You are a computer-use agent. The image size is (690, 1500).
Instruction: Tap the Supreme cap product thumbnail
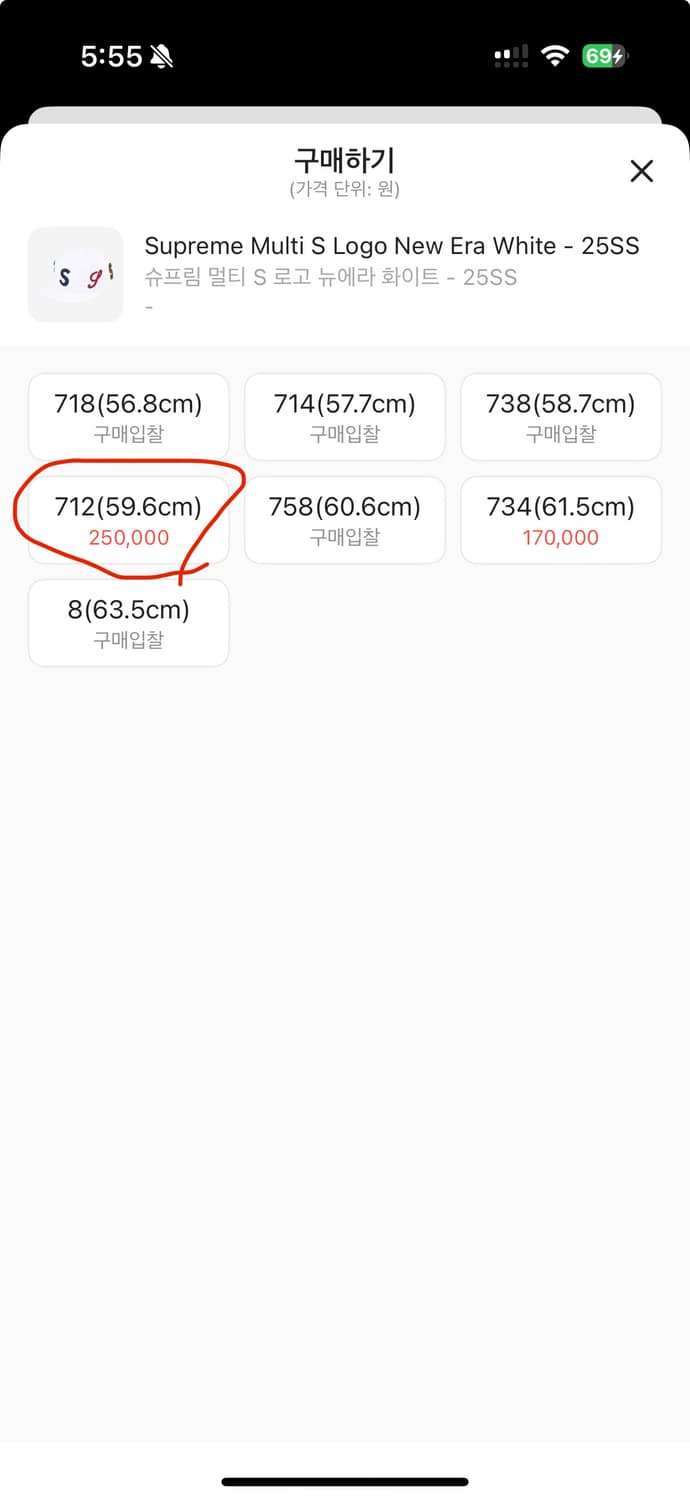(75, 274)
